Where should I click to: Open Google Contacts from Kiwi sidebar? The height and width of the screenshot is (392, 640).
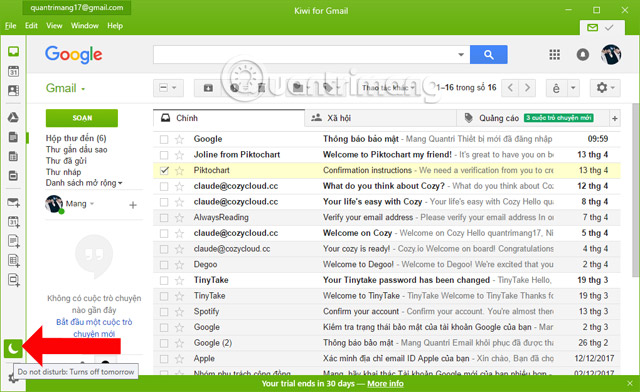click(x=13, y=90)
